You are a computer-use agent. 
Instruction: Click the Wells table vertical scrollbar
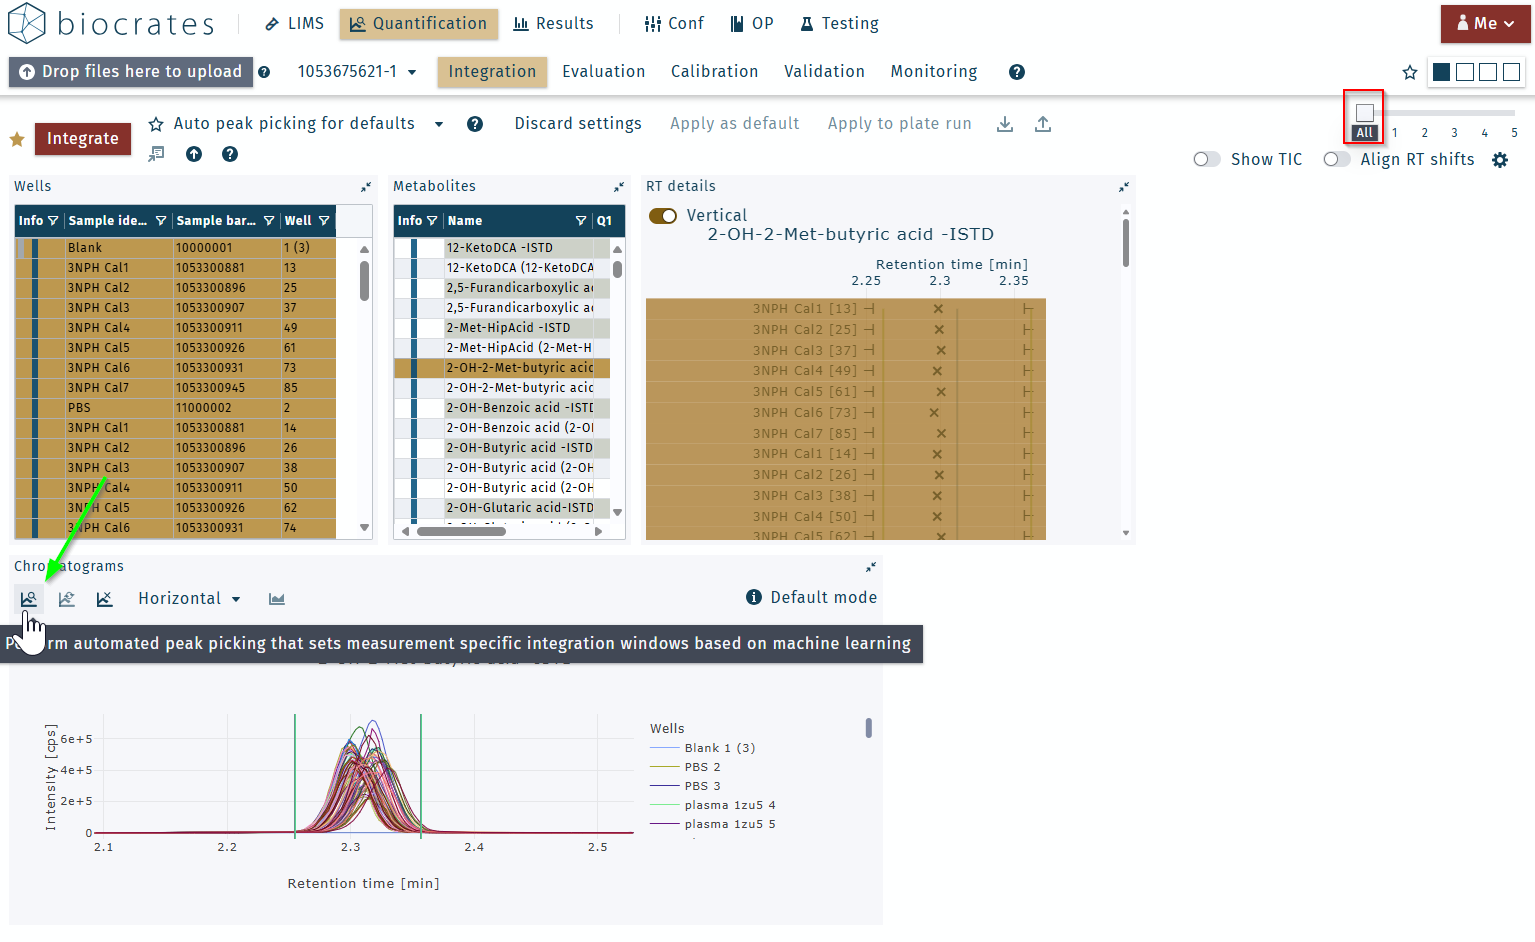tap(365, 281)
